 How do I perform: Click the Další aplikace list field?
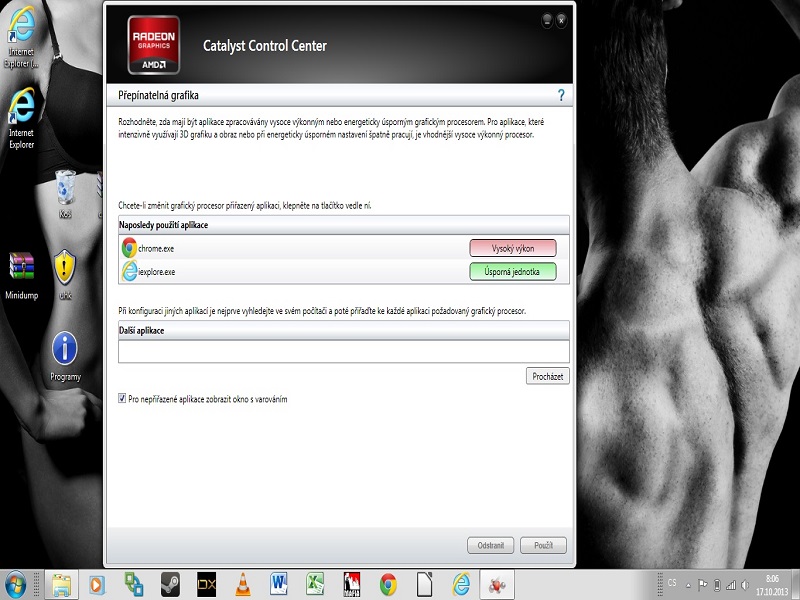(343, 351)
